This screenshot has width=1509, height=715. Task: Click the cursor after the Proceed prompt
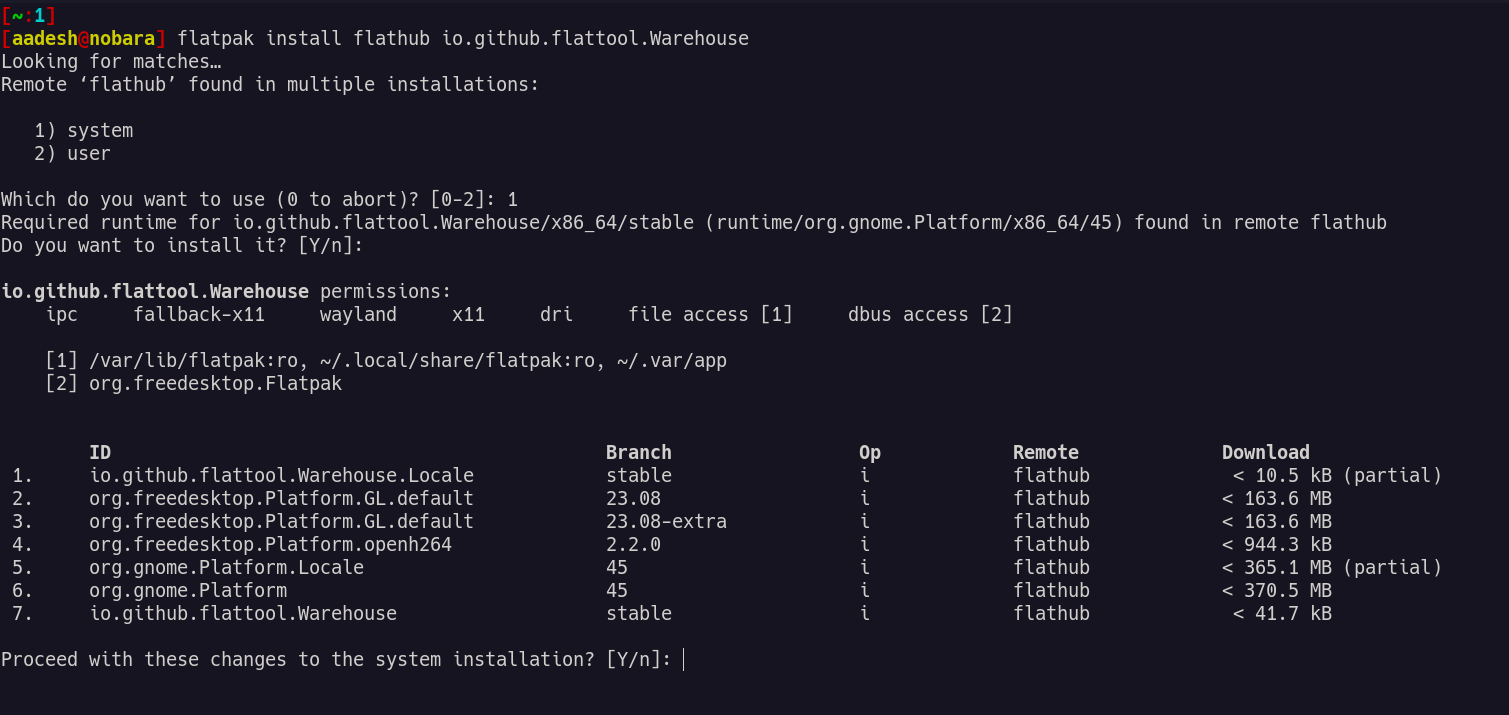tap(684, 659)
